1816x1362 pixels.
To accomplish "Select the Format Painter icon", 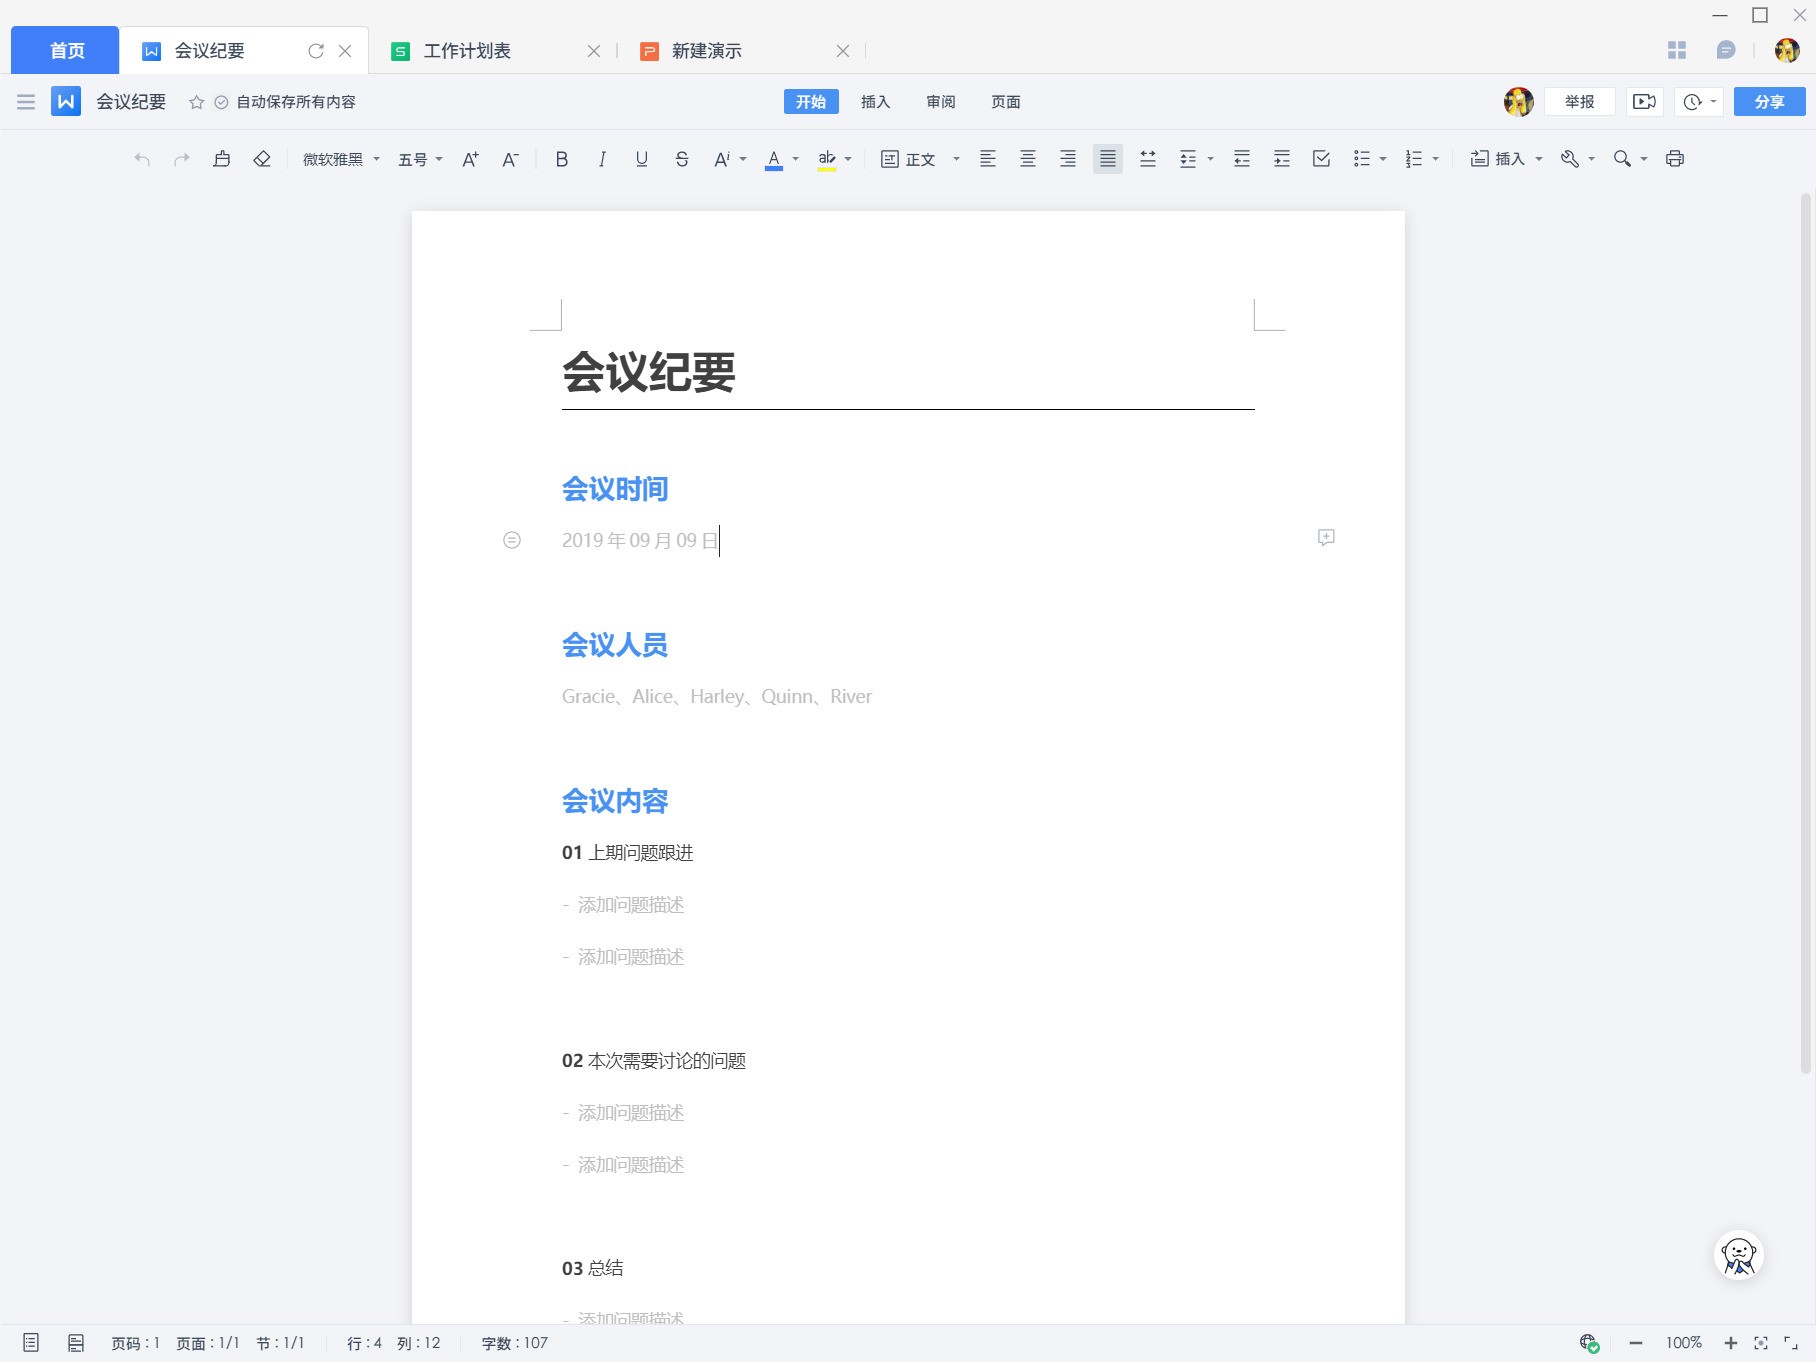I will point(222,159).
